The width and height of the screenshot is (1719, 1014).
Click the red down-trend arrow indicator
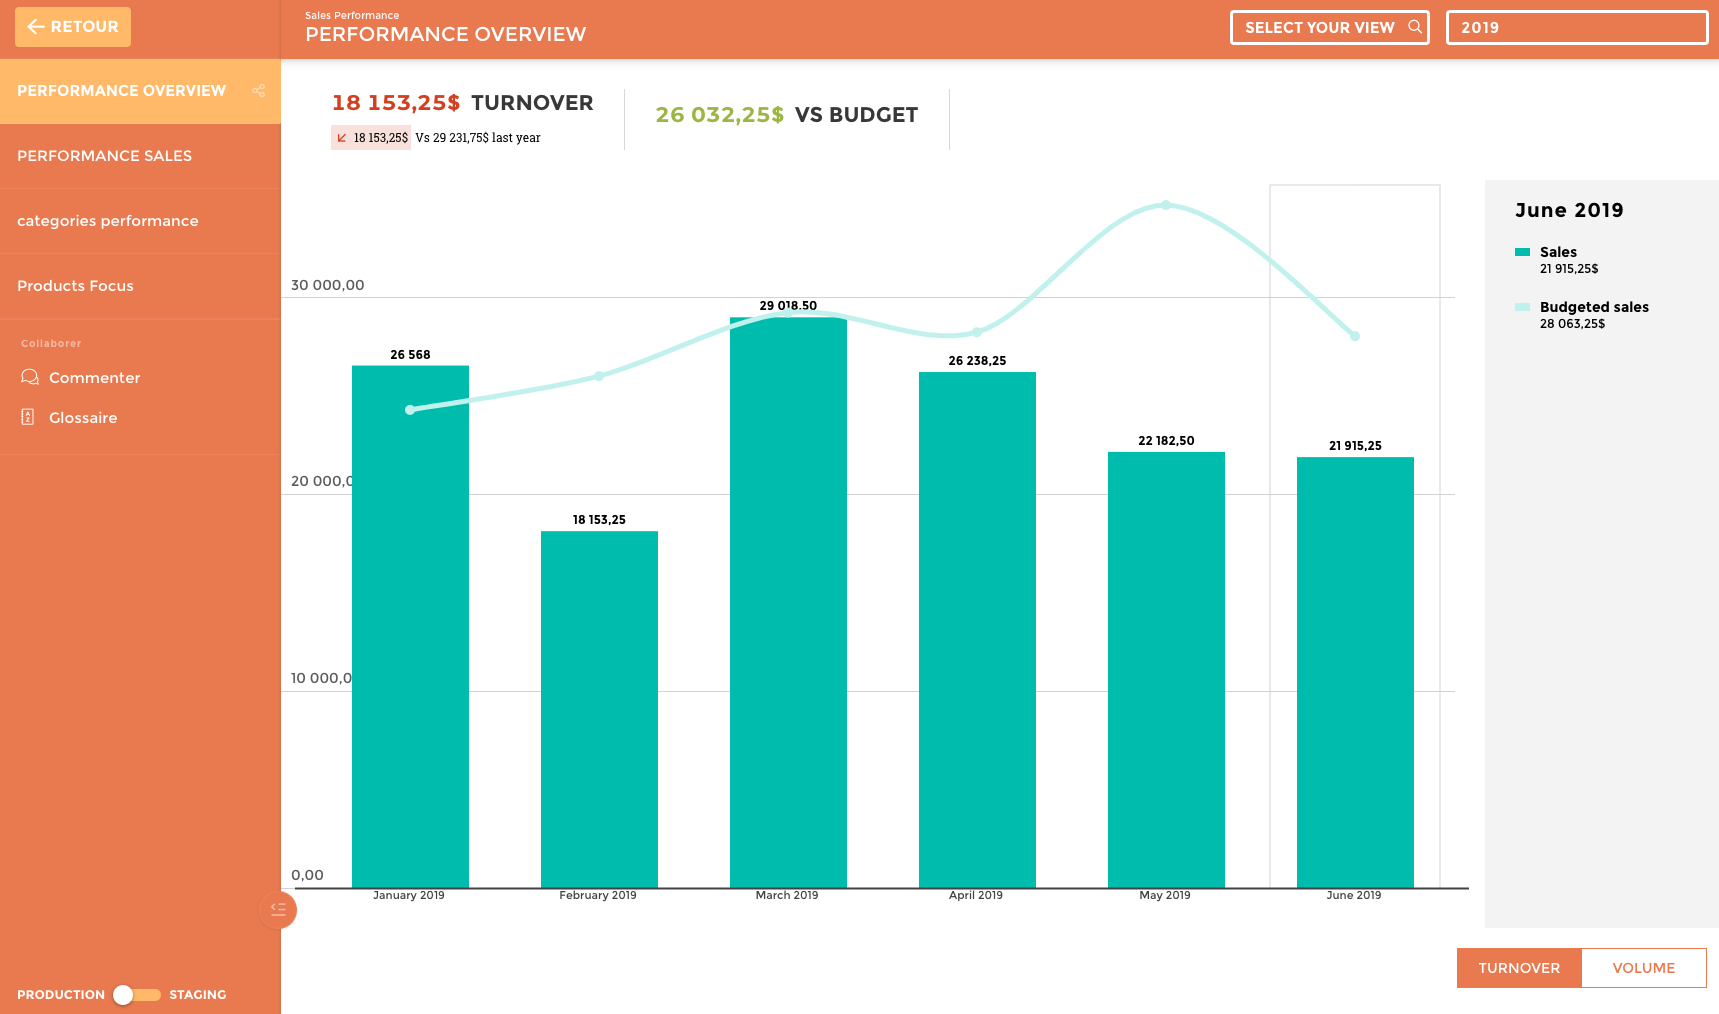(342, 138)
